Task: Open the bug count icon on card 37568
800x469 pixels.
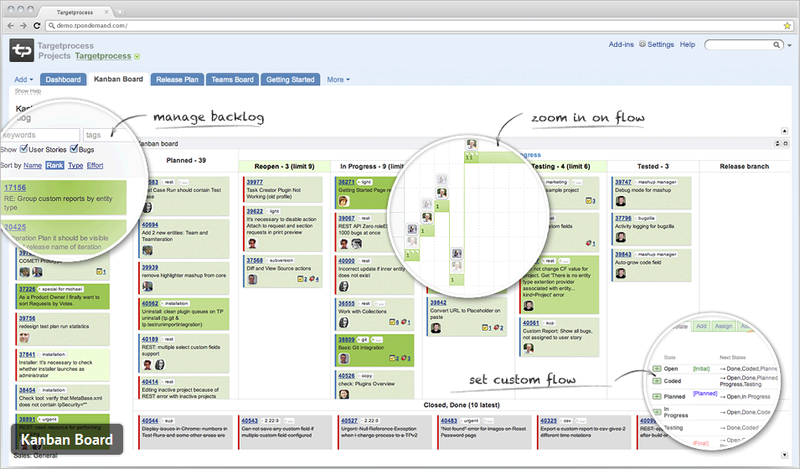Action: [314, 279]
